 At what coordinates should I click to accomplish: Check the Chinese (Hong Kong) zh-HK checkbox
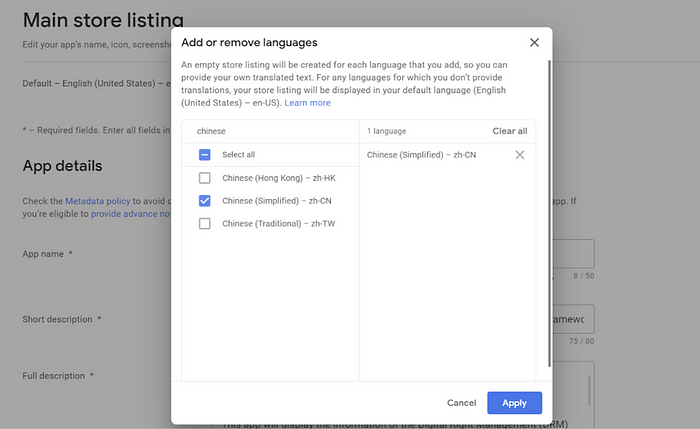[204, 178]
